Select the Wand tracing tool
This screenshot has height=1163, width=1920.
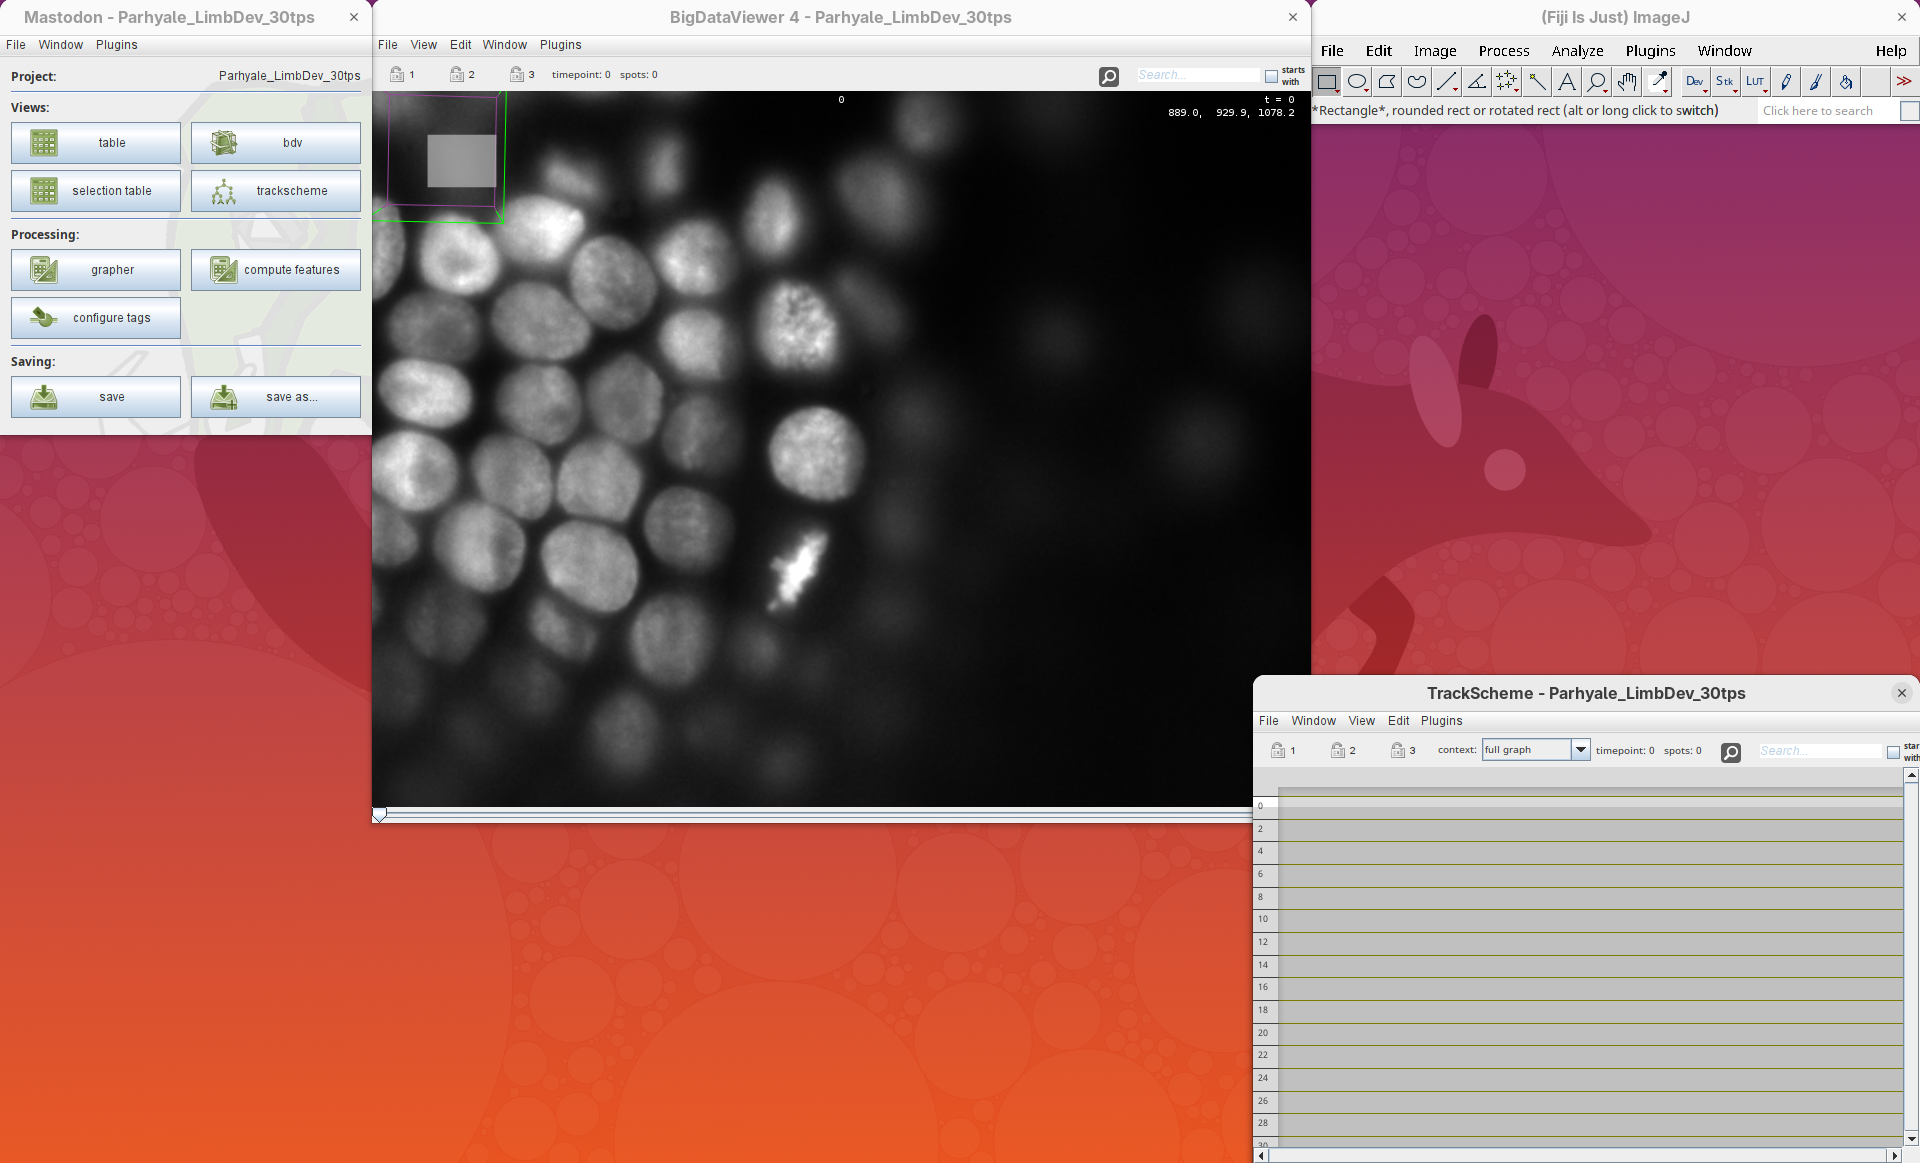[x=1537, y=82]
